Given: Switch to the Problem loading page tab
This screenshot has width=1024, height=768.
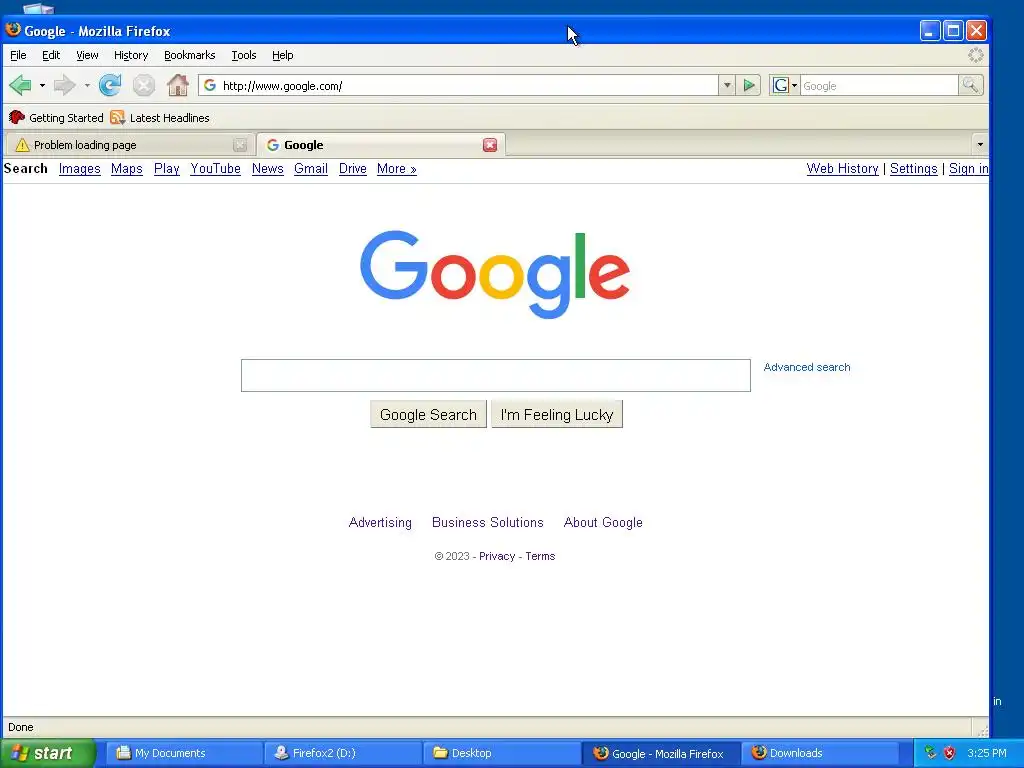Looking at the screenshot, I should (x=129, y=145).
